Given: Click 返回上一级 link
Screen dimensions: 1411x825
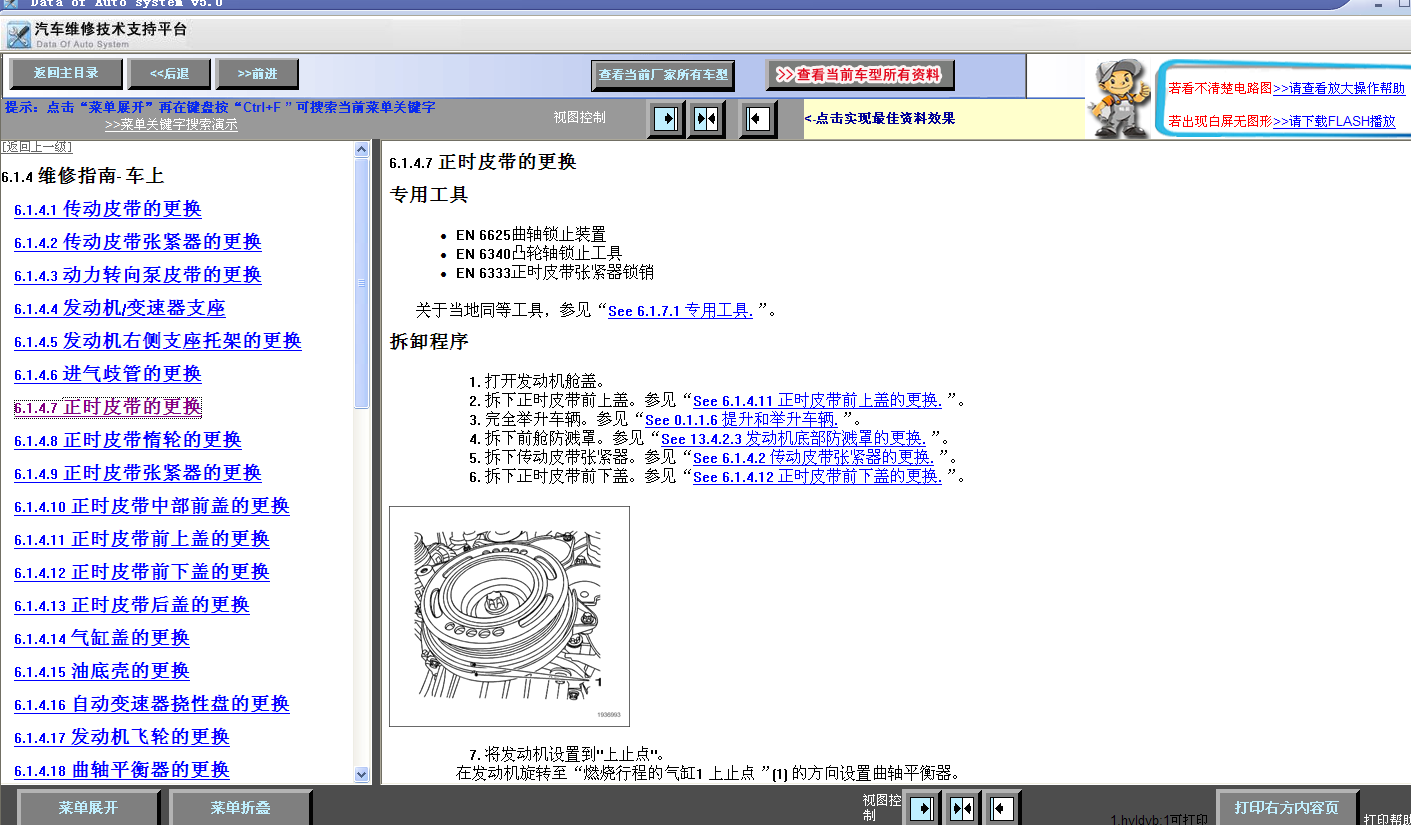Looking at the screenshot, I should coord(37,147).
